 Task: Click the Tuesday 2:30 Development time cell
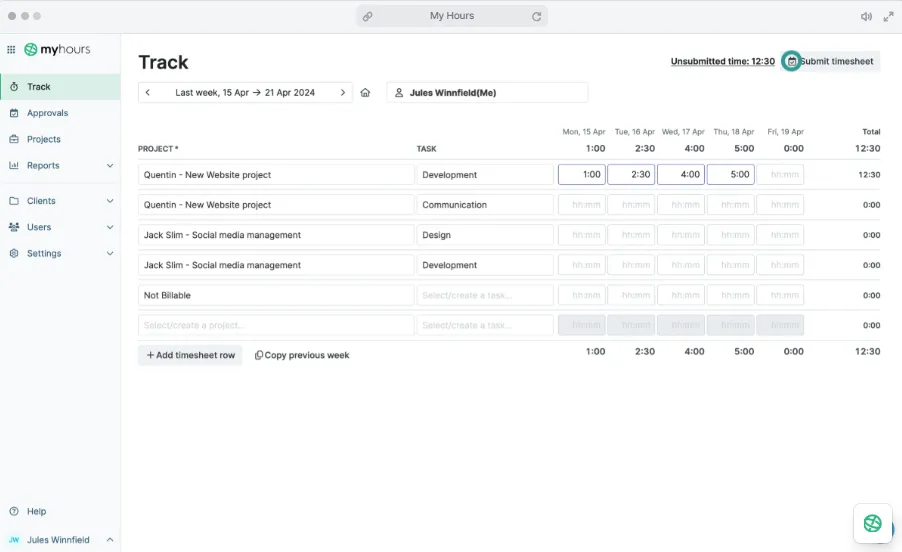pyautogui.click(x=631, y=175)
